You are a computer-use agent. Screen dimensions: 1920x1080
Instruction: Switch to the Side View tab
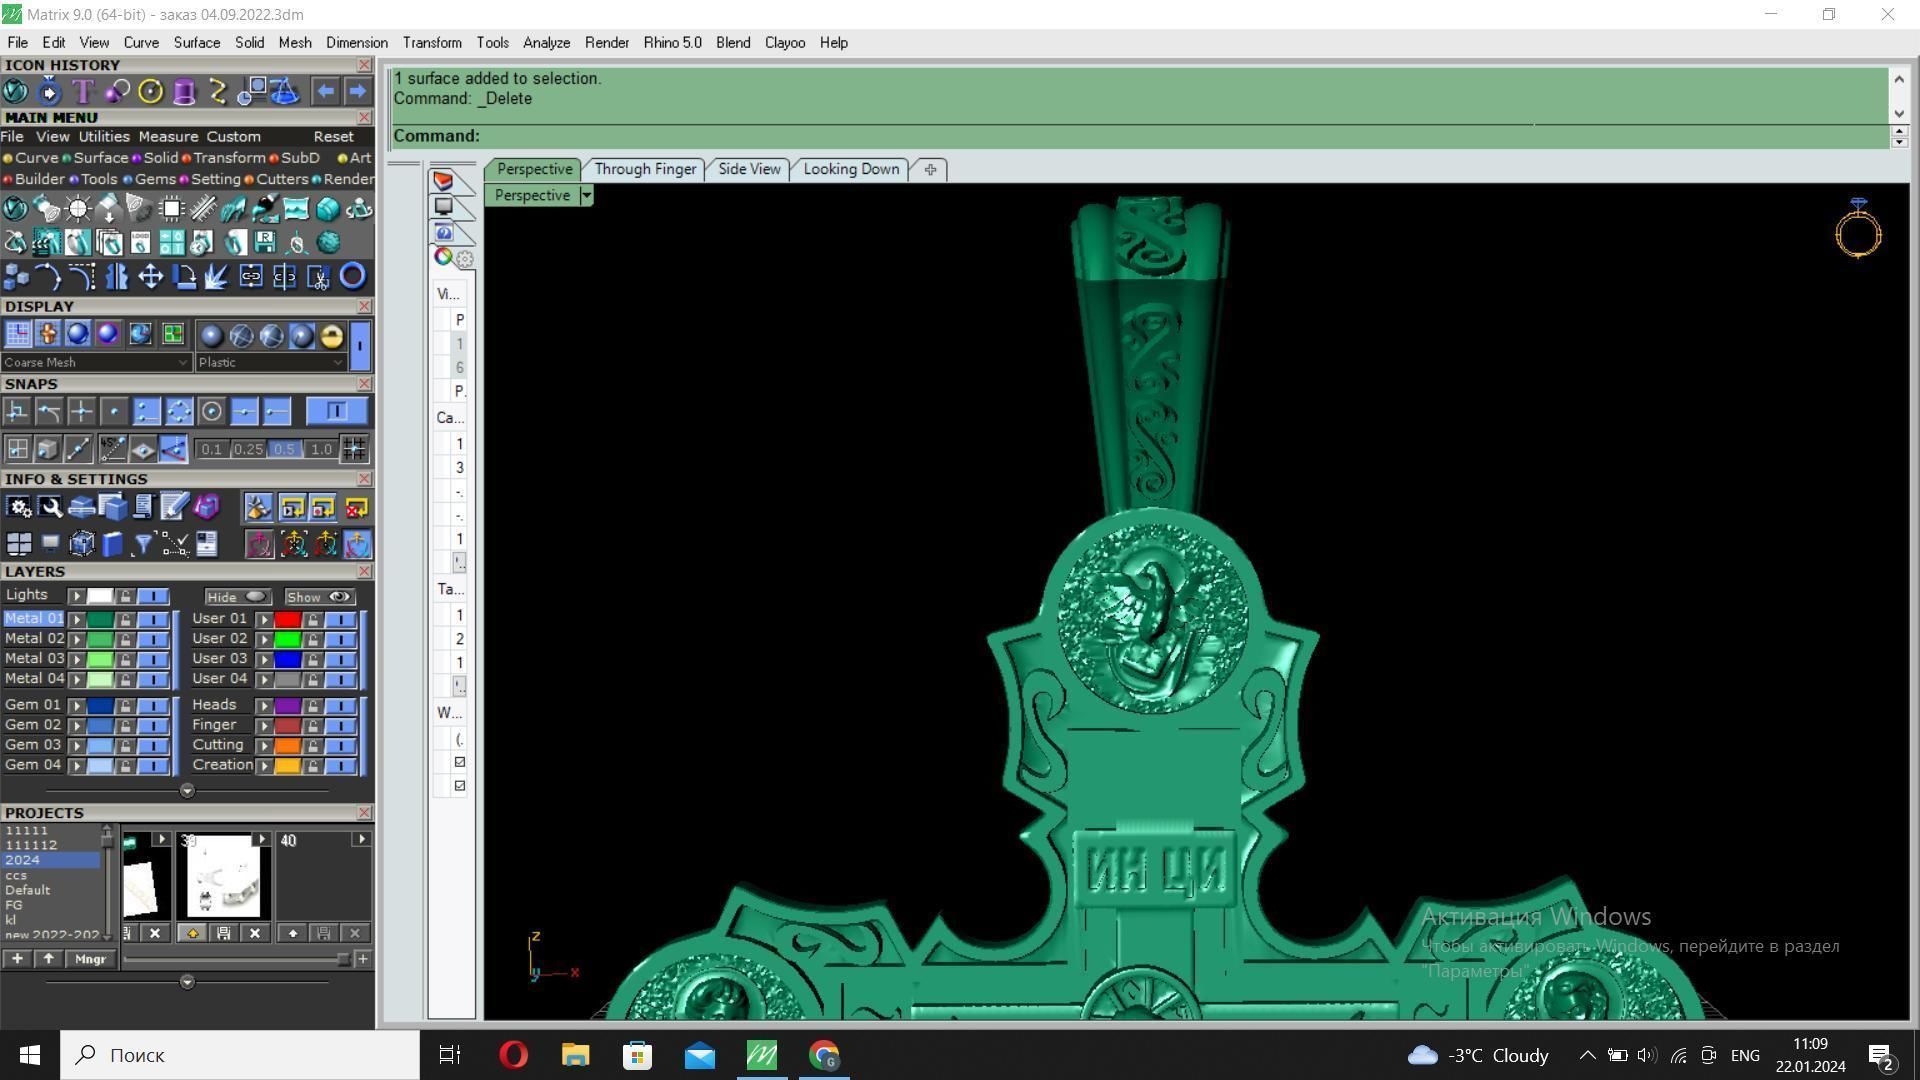748,169
